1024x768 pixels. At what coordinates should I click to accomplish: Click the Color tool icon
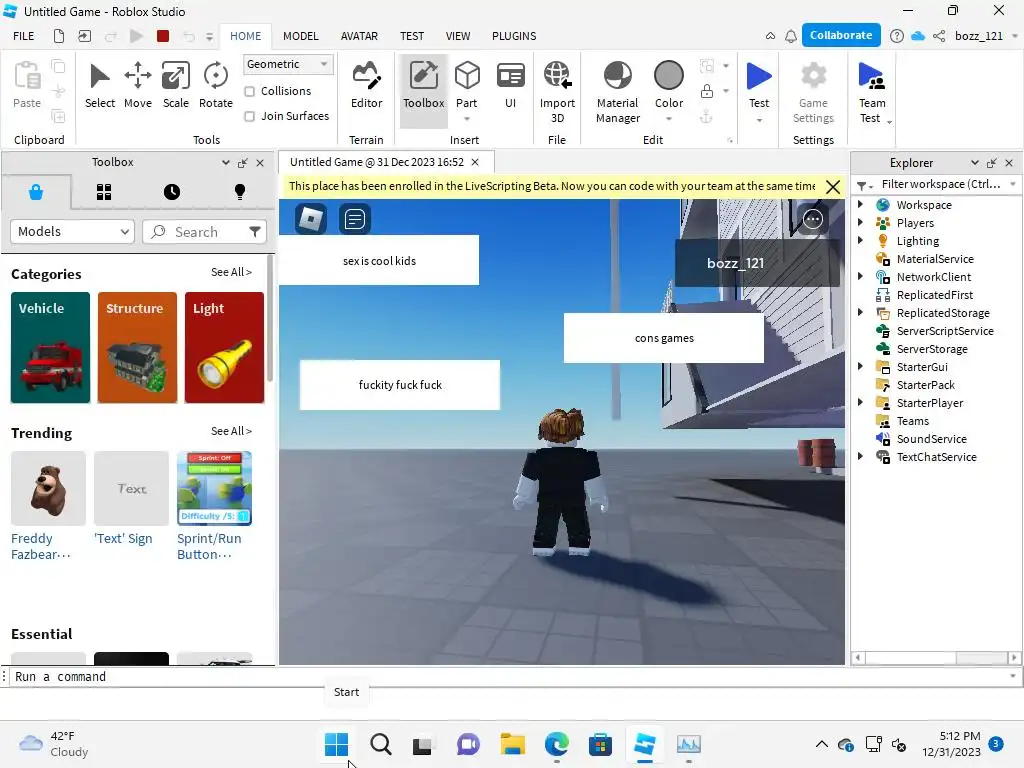(x=669, y=75)
